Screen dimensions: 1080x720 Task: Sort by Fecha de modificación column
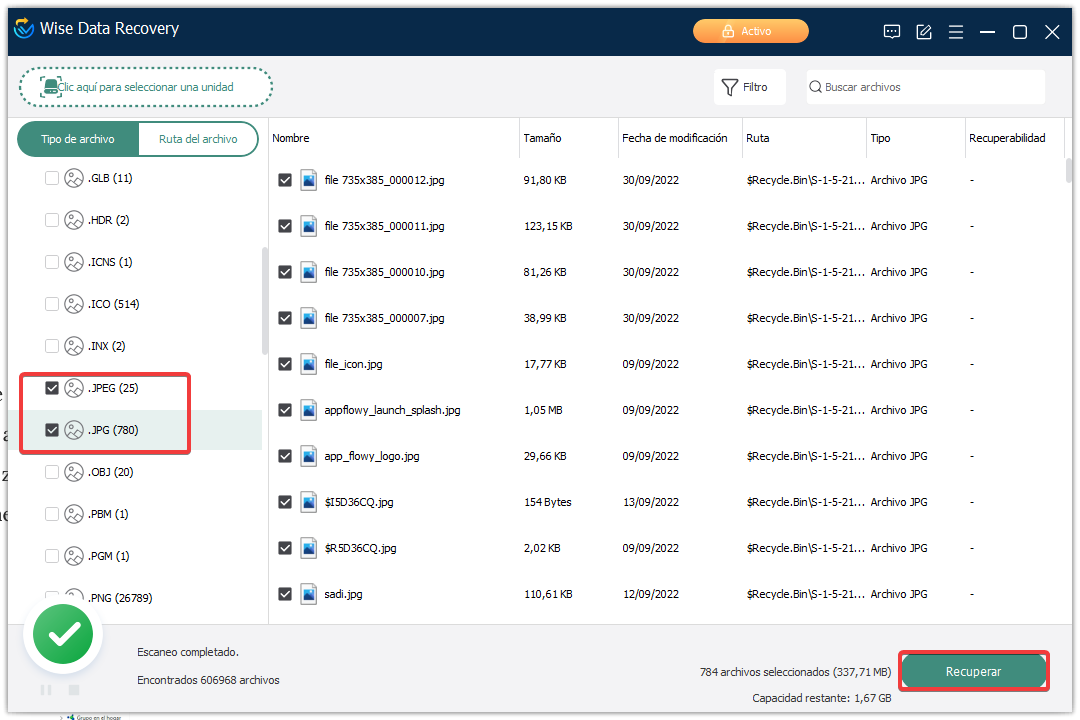coord(674,138)
